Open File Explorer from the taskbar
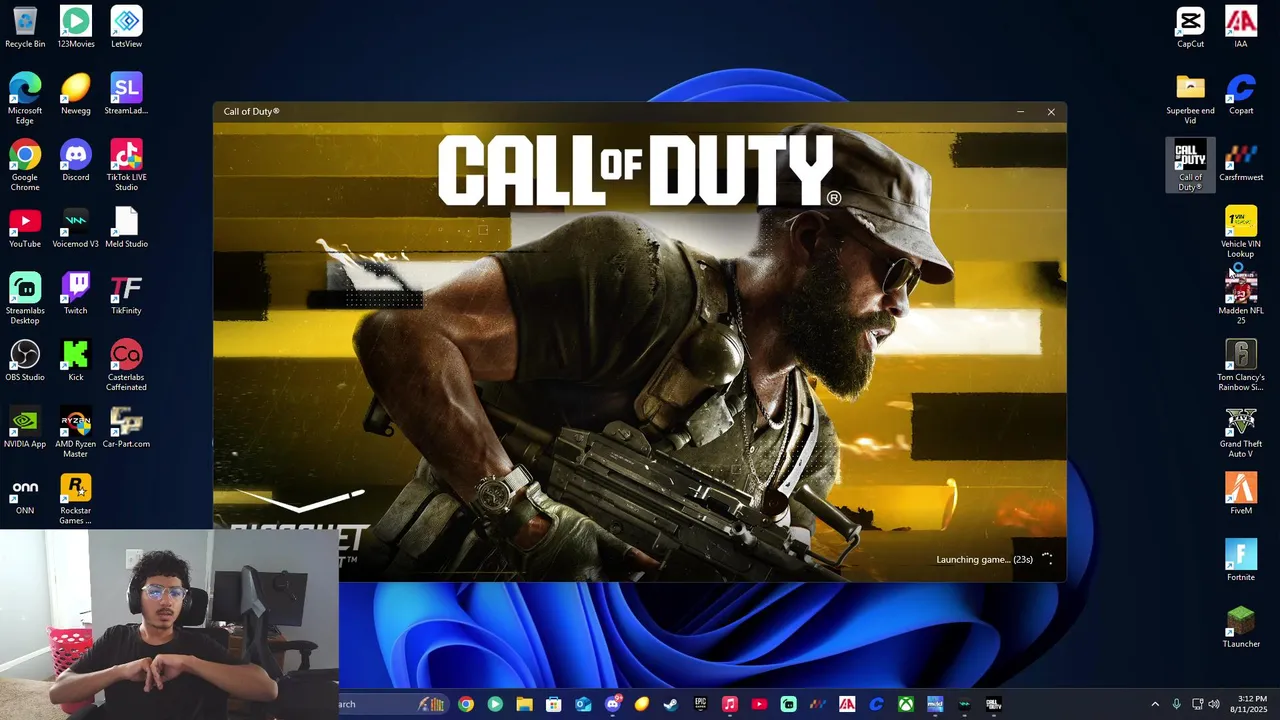 tap(524, 704)
